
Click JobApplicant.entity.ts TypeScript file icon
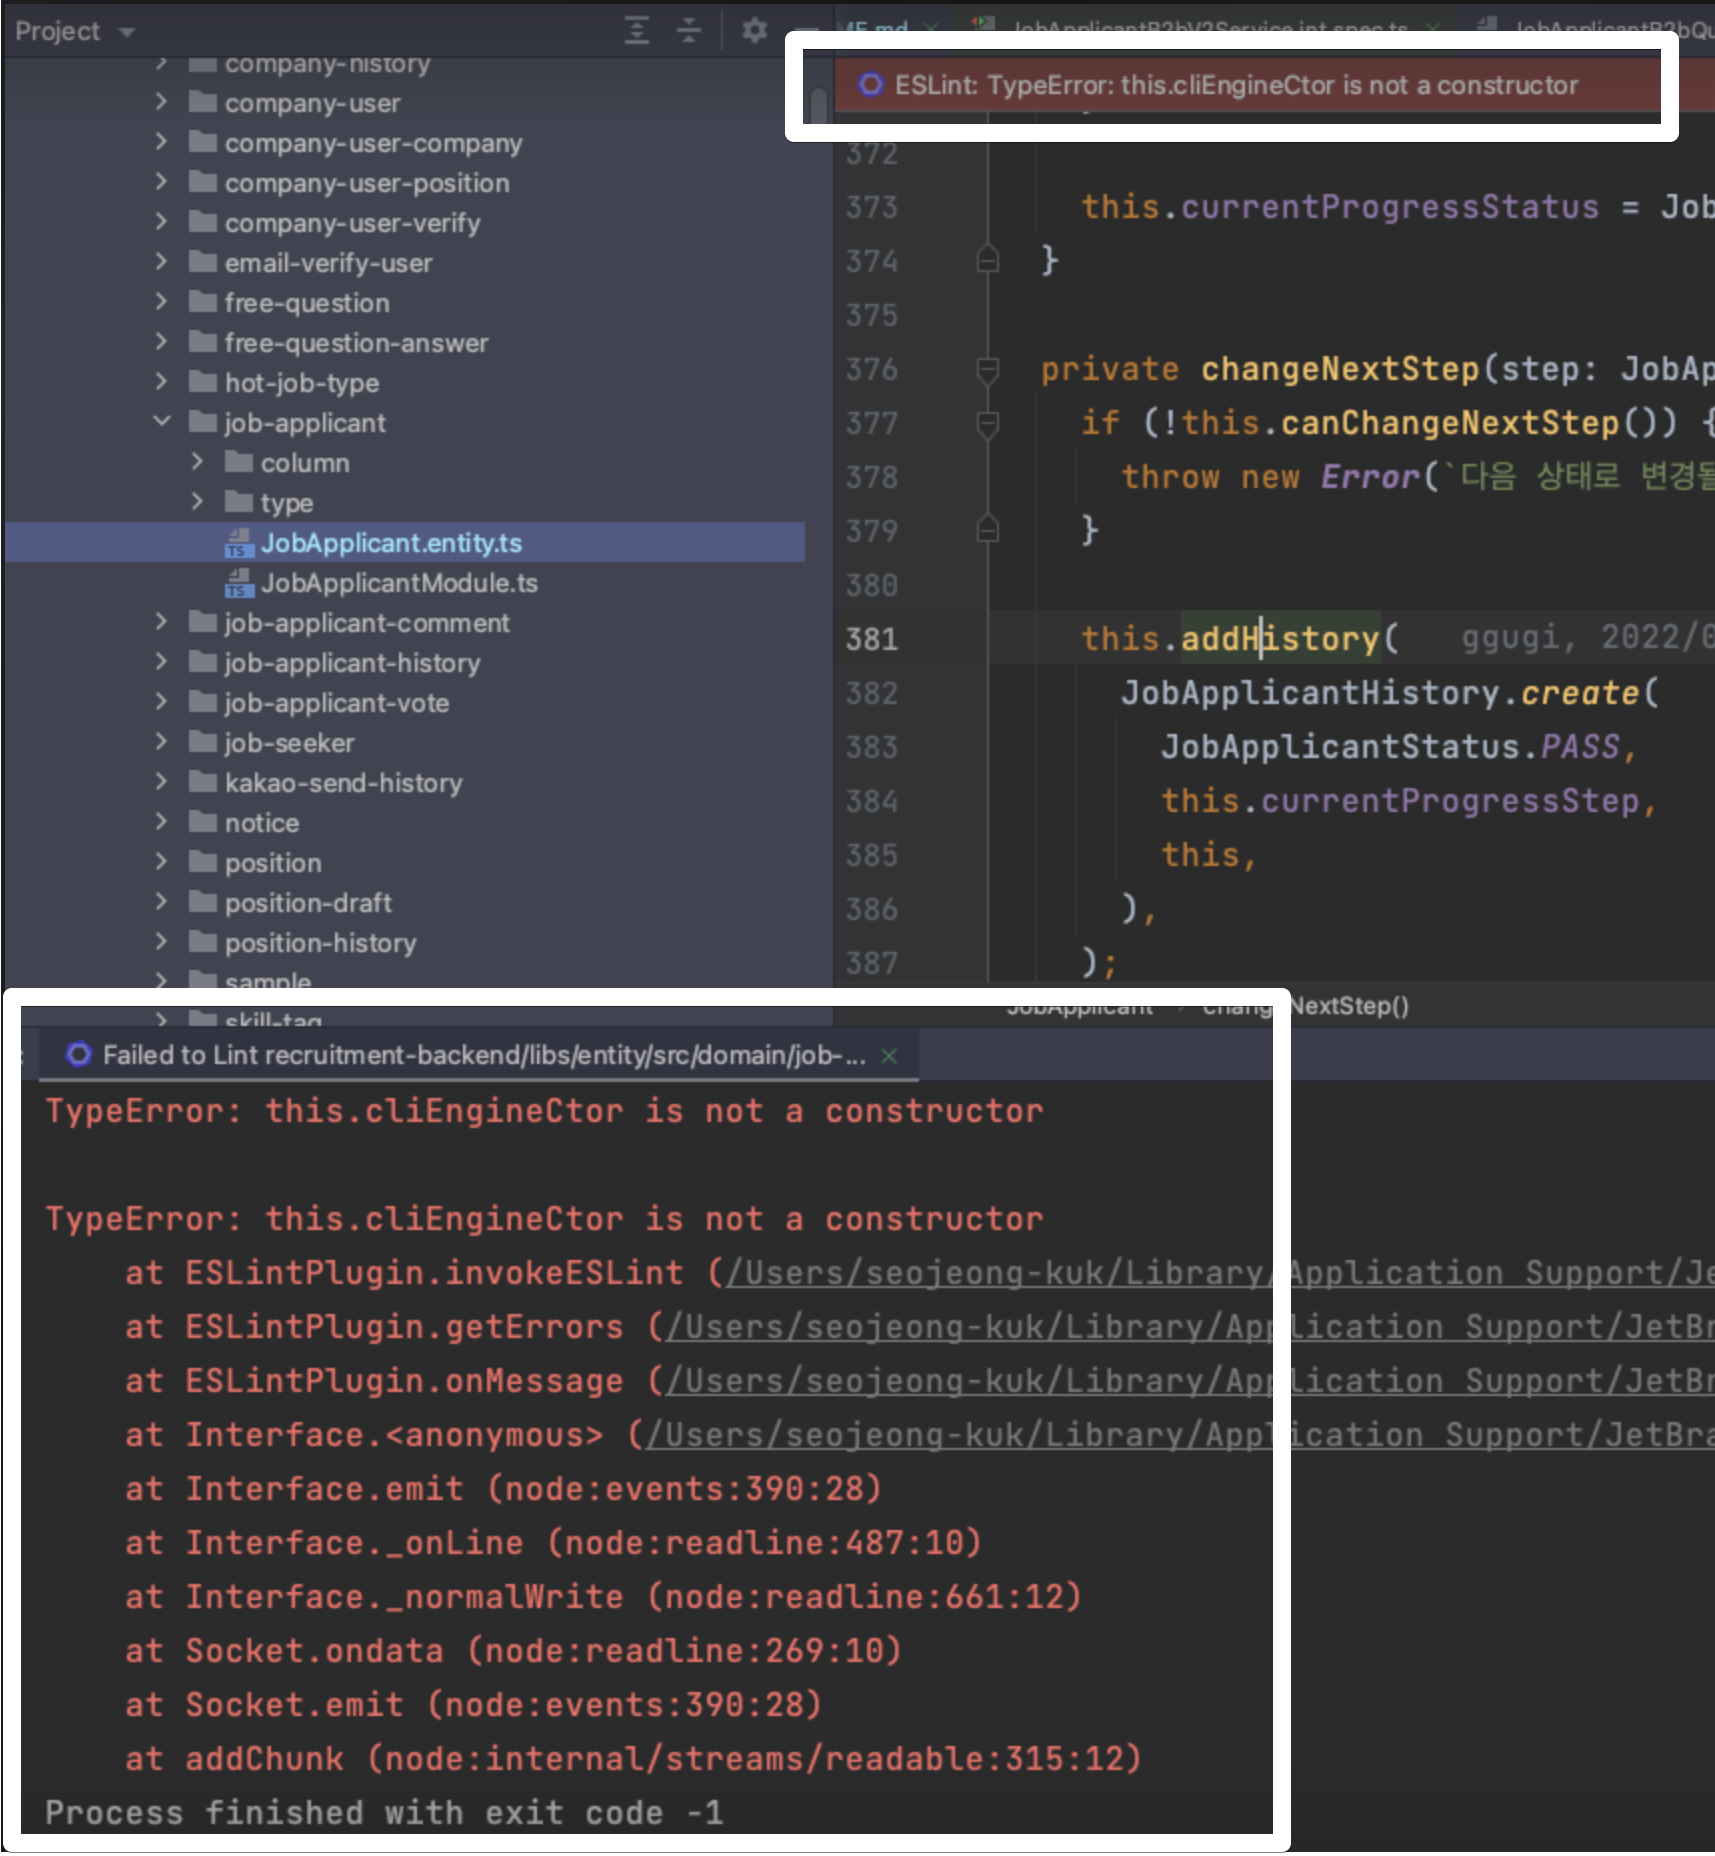pos(238,543)
